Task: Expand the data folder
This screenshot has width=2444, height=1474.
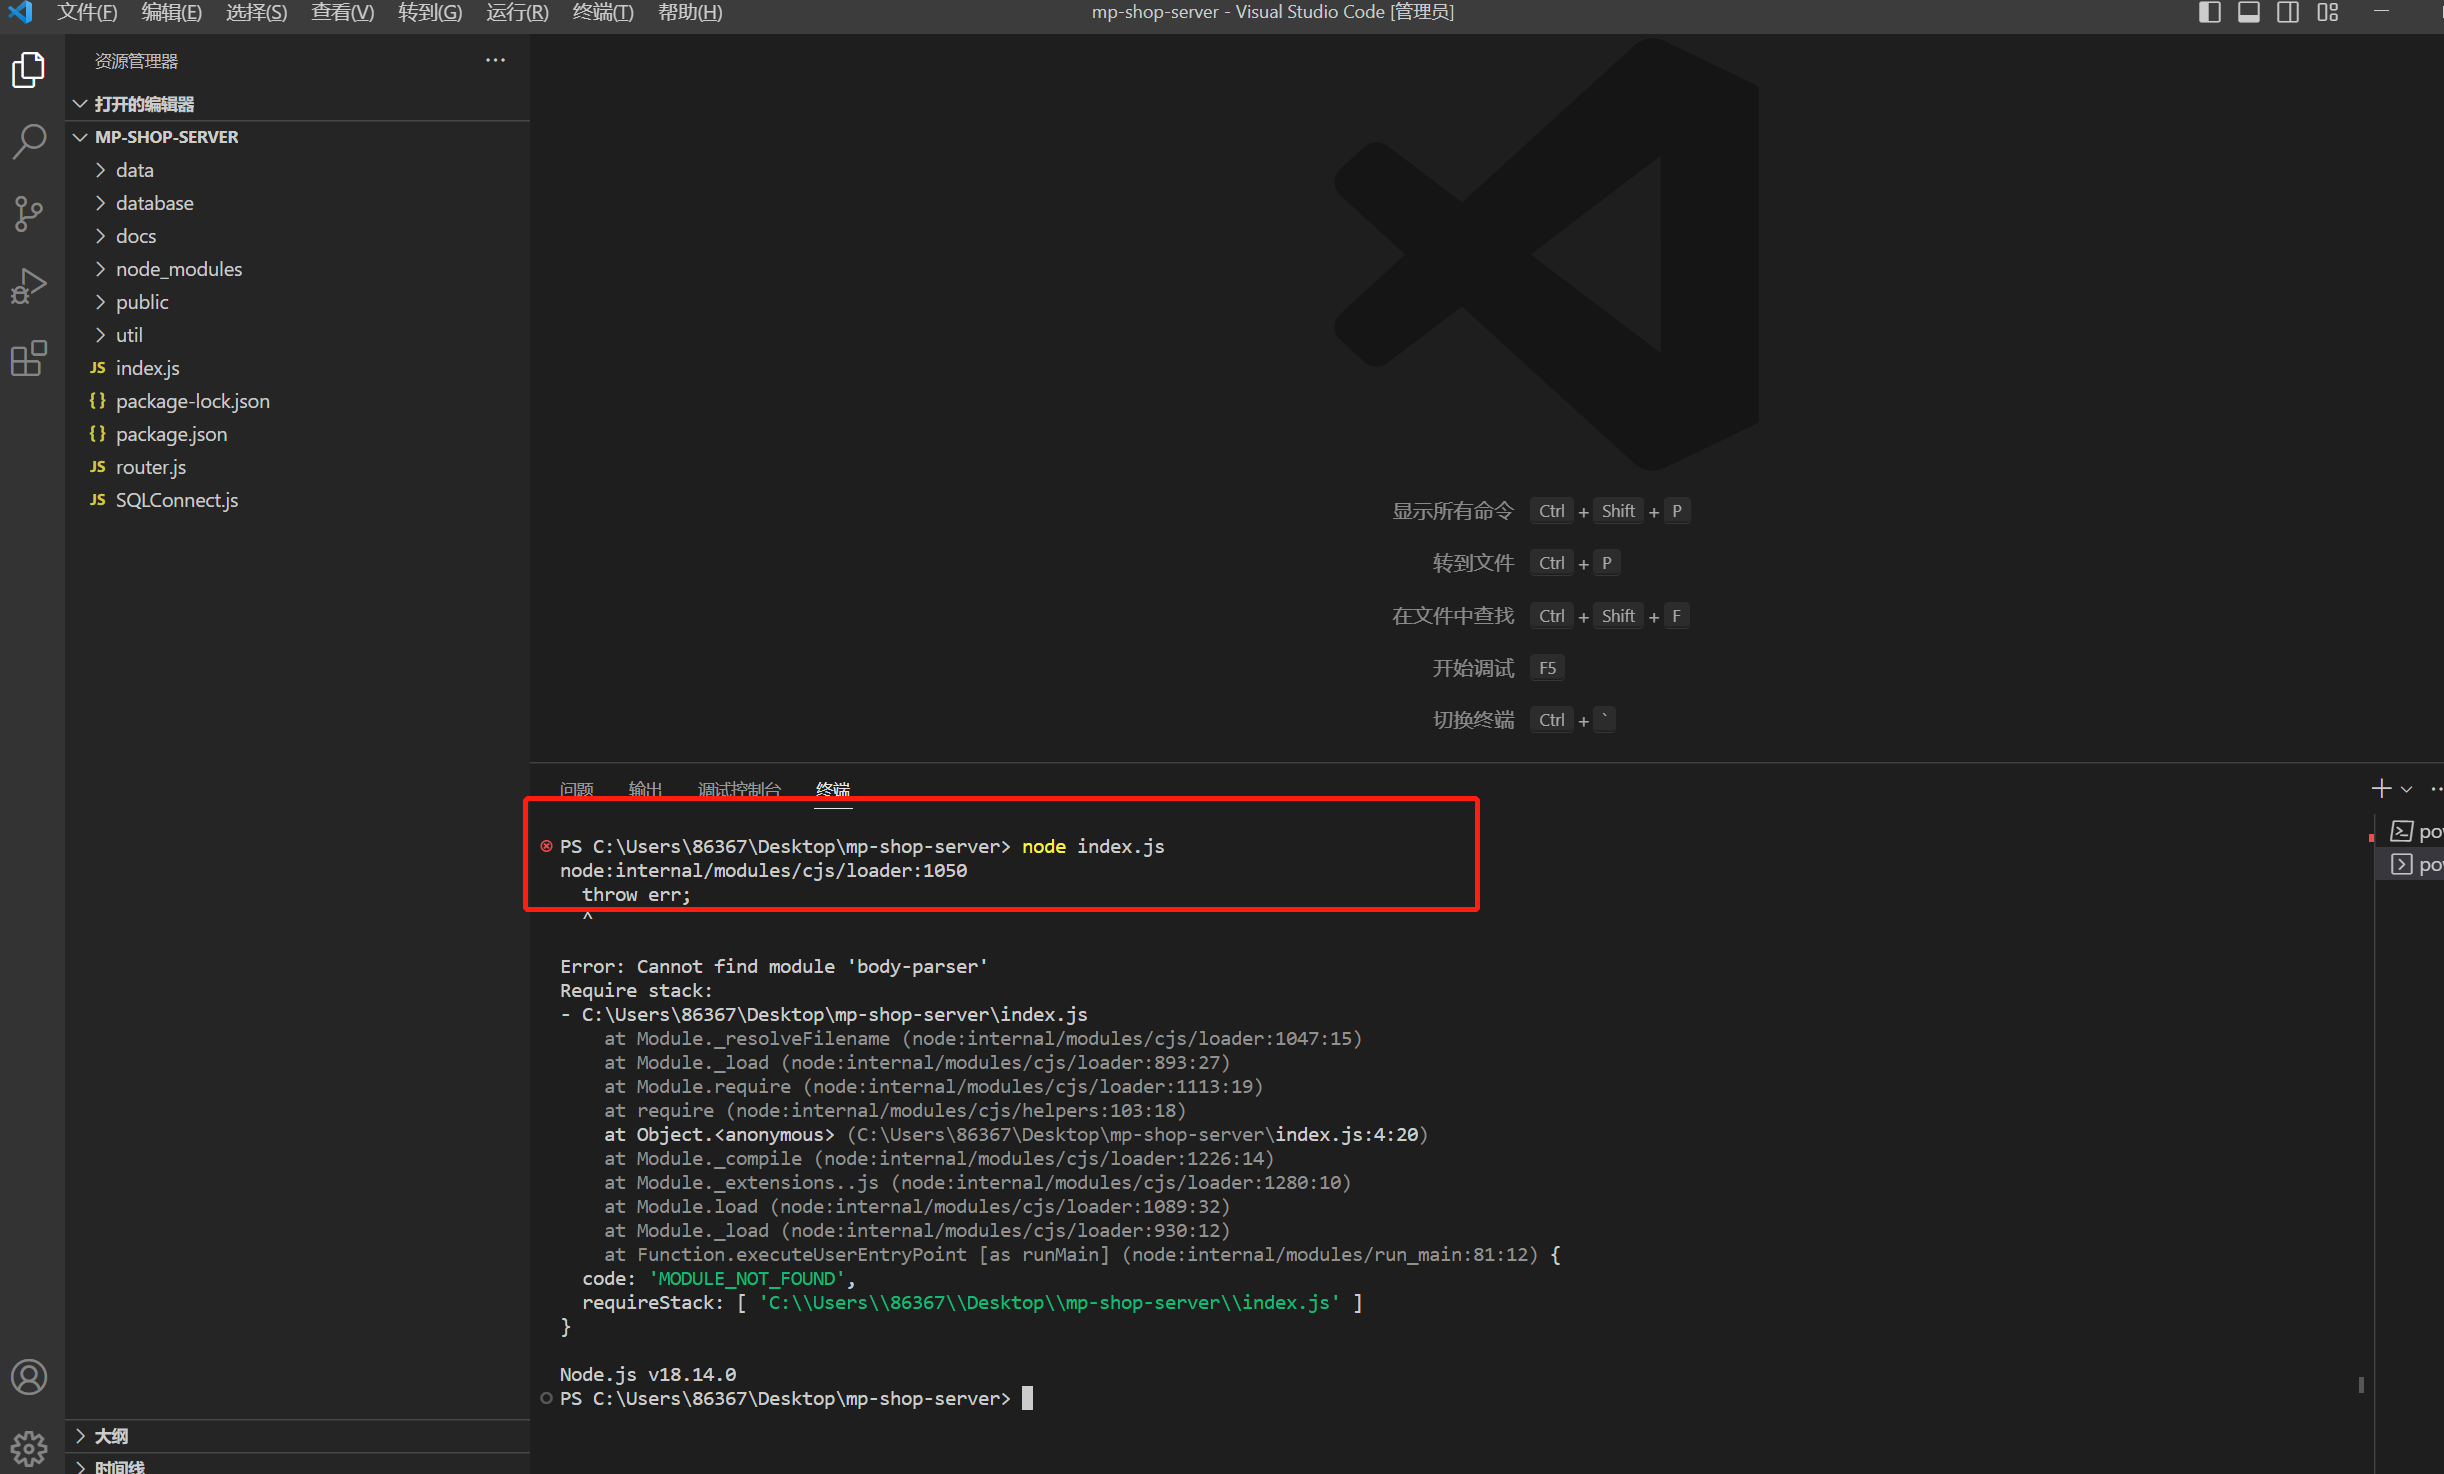Action: 100,170
